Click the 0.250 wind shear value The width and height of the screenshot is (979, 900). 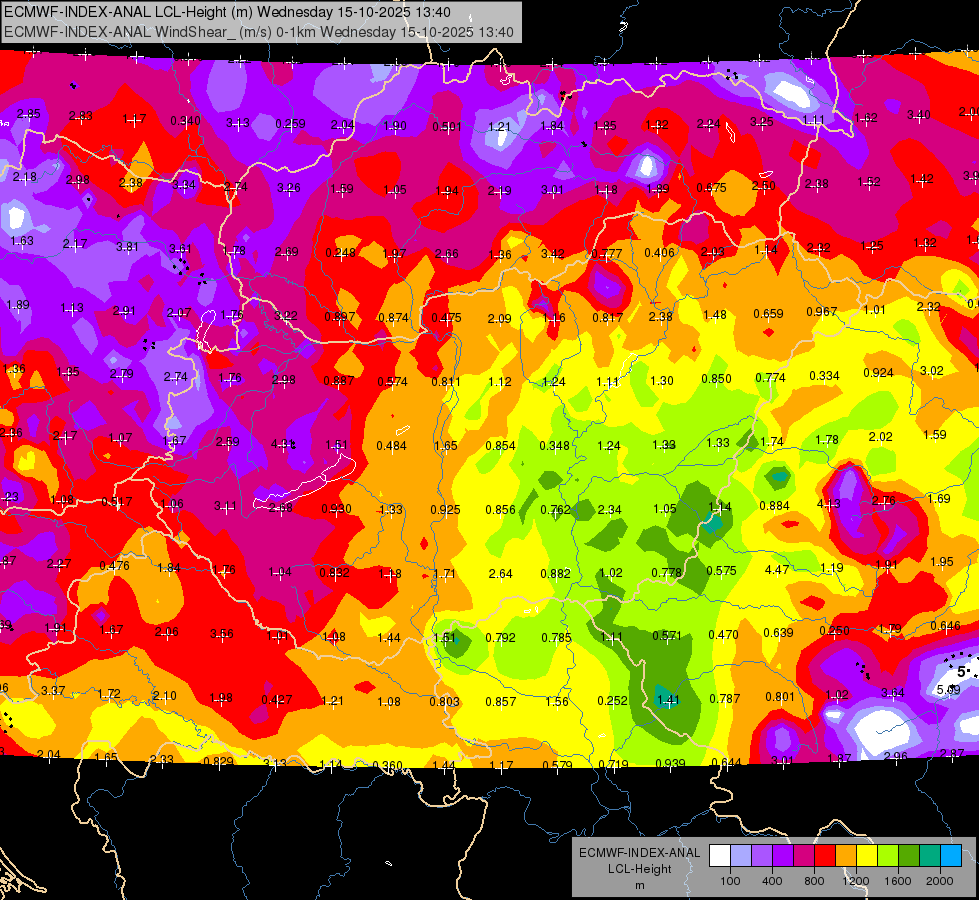(835, 631)
